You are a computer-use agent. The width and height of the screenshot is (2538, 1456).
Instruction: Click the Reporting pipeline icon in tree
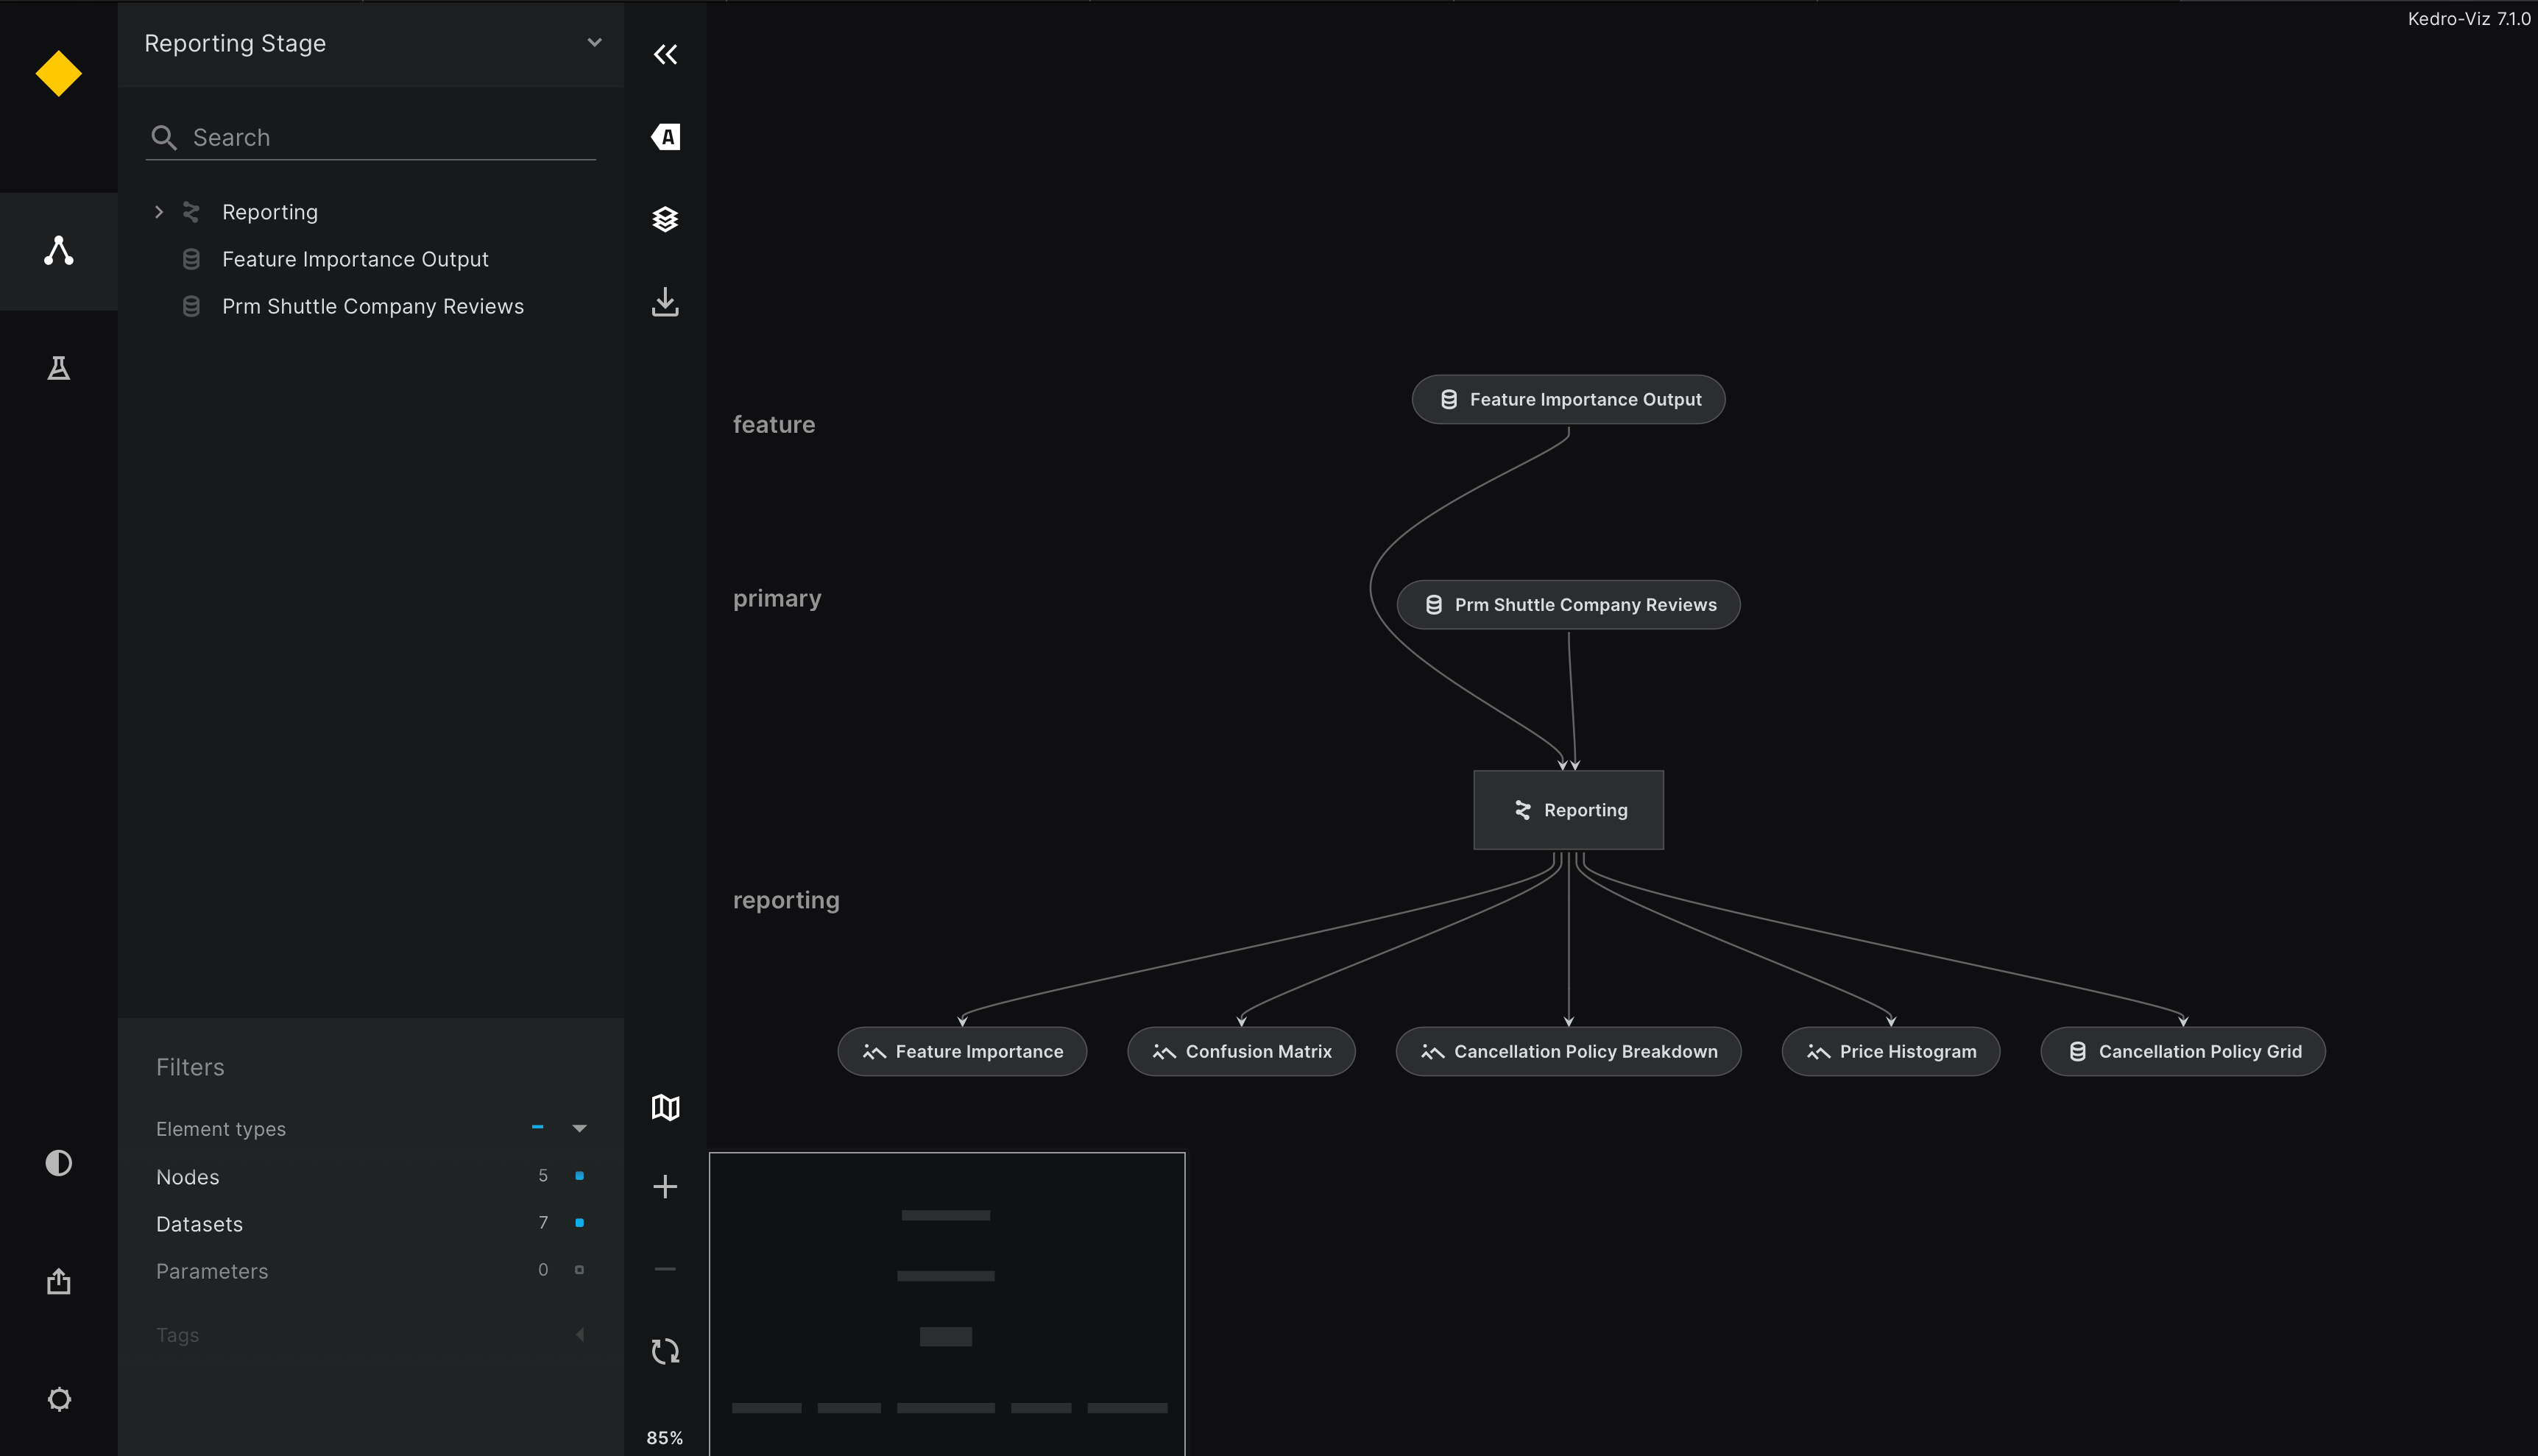point(191,212)
